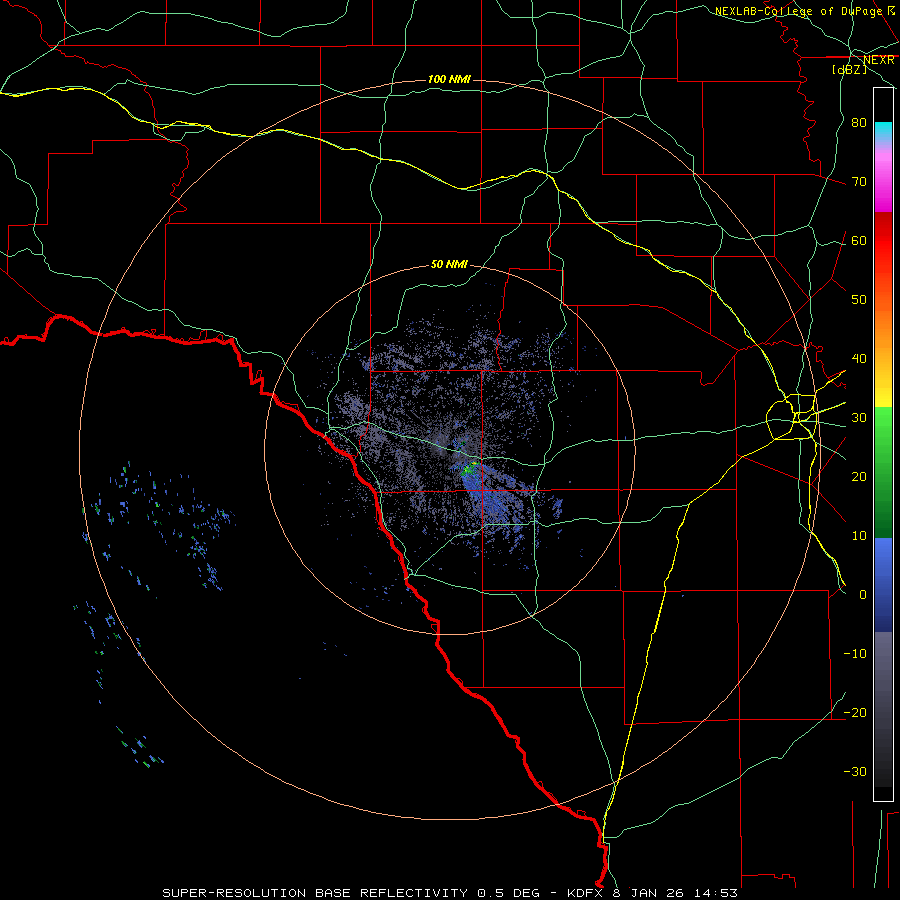The image size is (900, 900).
Task: Click the 60 value on the color scale
Action: coord(859,240)
